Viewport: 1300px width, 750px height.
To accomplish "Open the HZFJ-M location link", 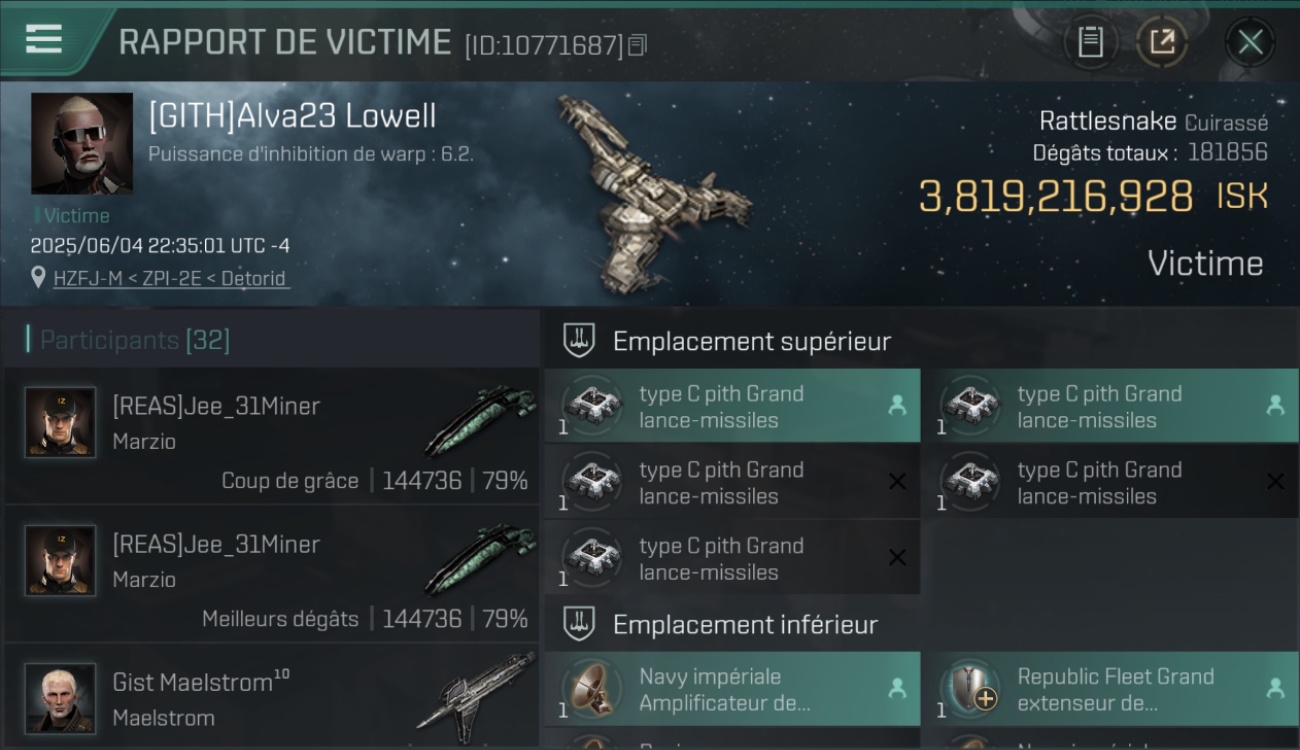I will (x=171, y=278).
